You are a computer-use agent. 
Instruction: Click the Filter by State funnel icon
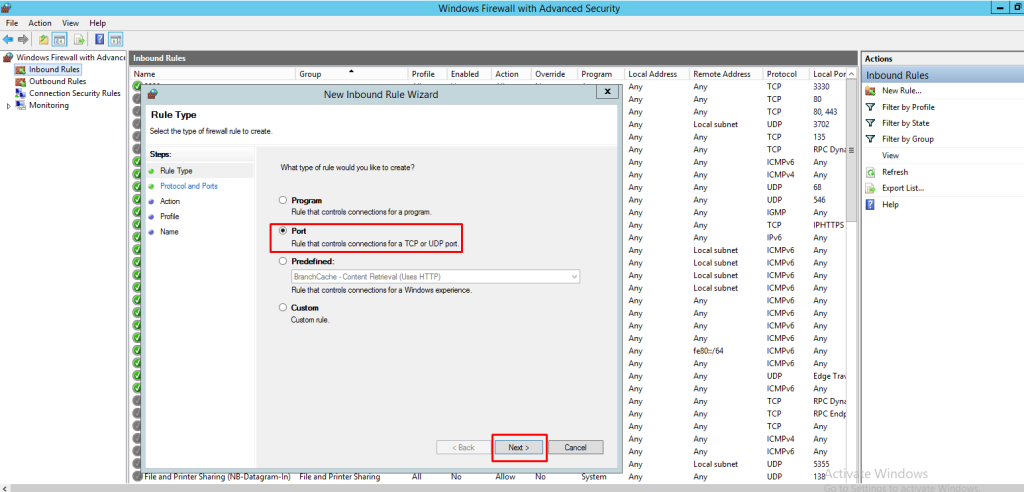click(870, 123)
